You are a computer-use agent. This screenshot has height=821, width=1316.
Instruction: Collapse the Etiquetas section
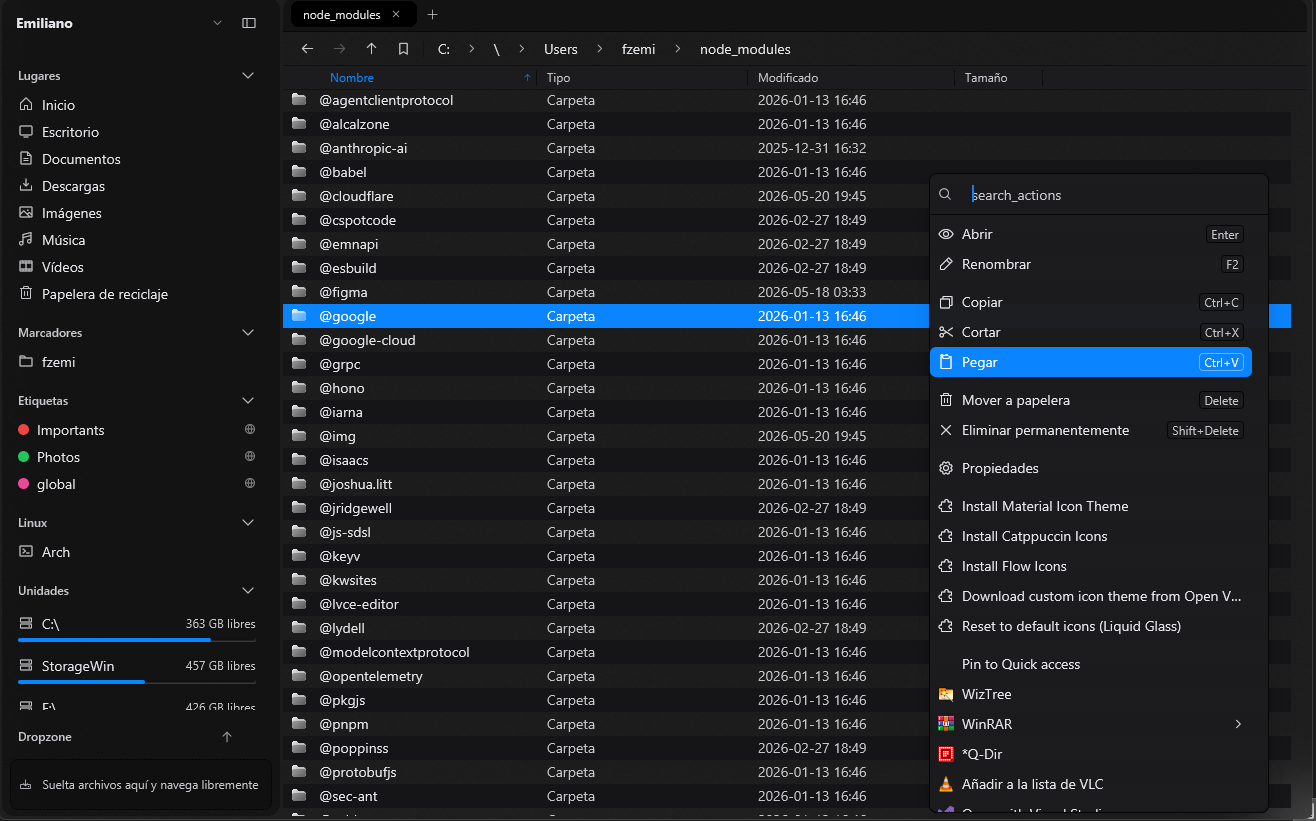pyautogui.click(x=249, y=401)
